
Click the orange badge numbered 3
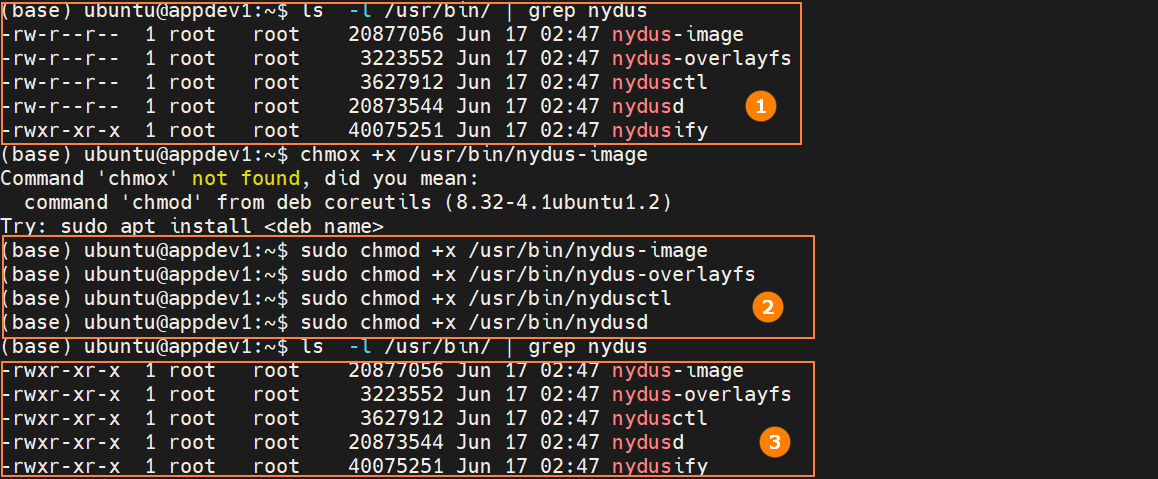pyautogui.click(x=773, y=441)
